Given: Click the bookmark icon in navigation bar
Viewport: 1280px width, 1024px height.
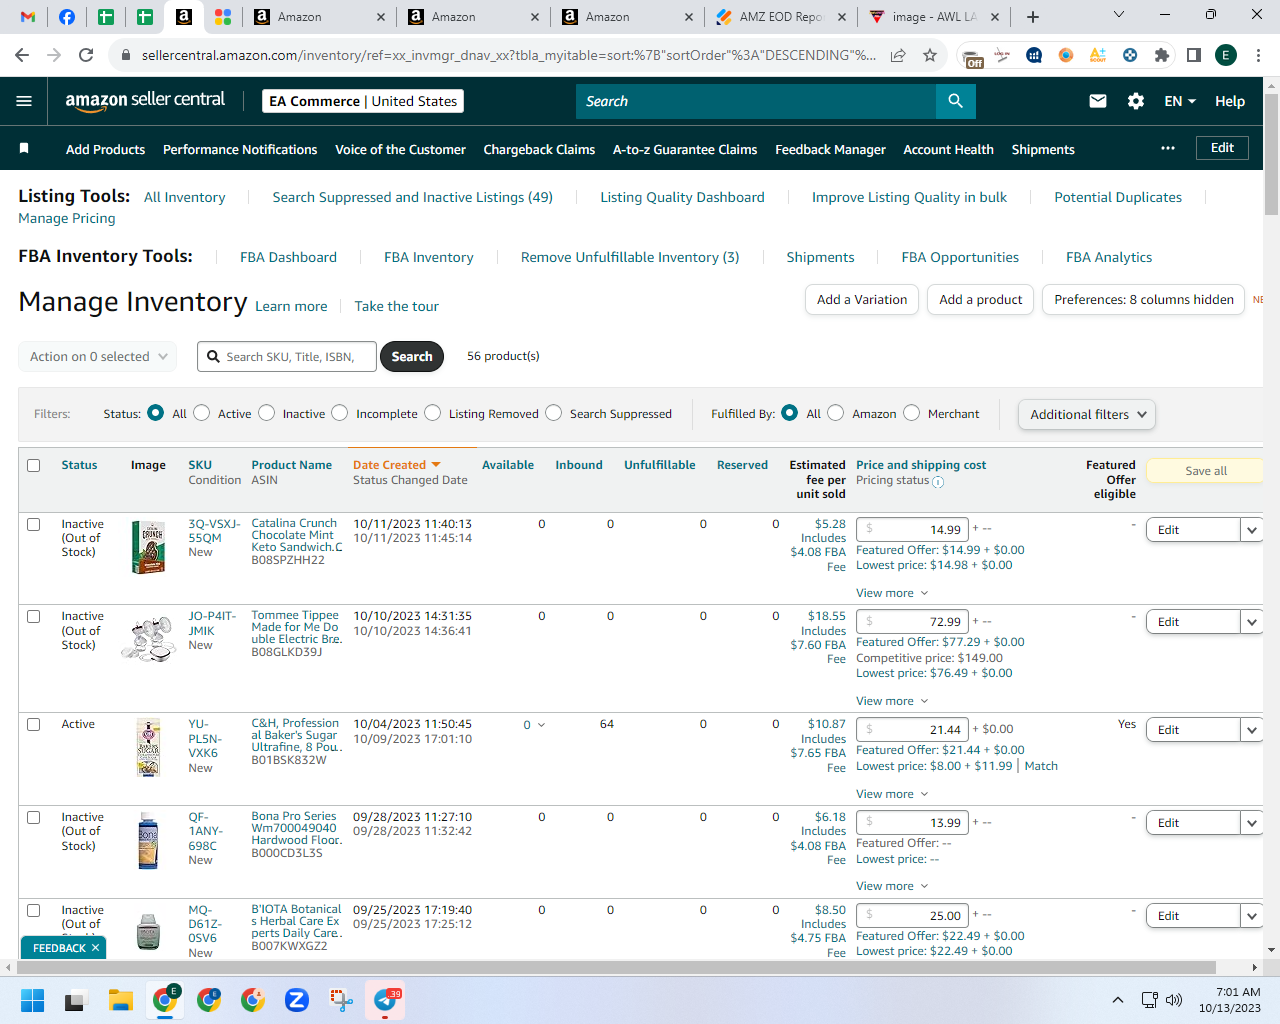Looking at the screenshot, I should pos(24,148).
